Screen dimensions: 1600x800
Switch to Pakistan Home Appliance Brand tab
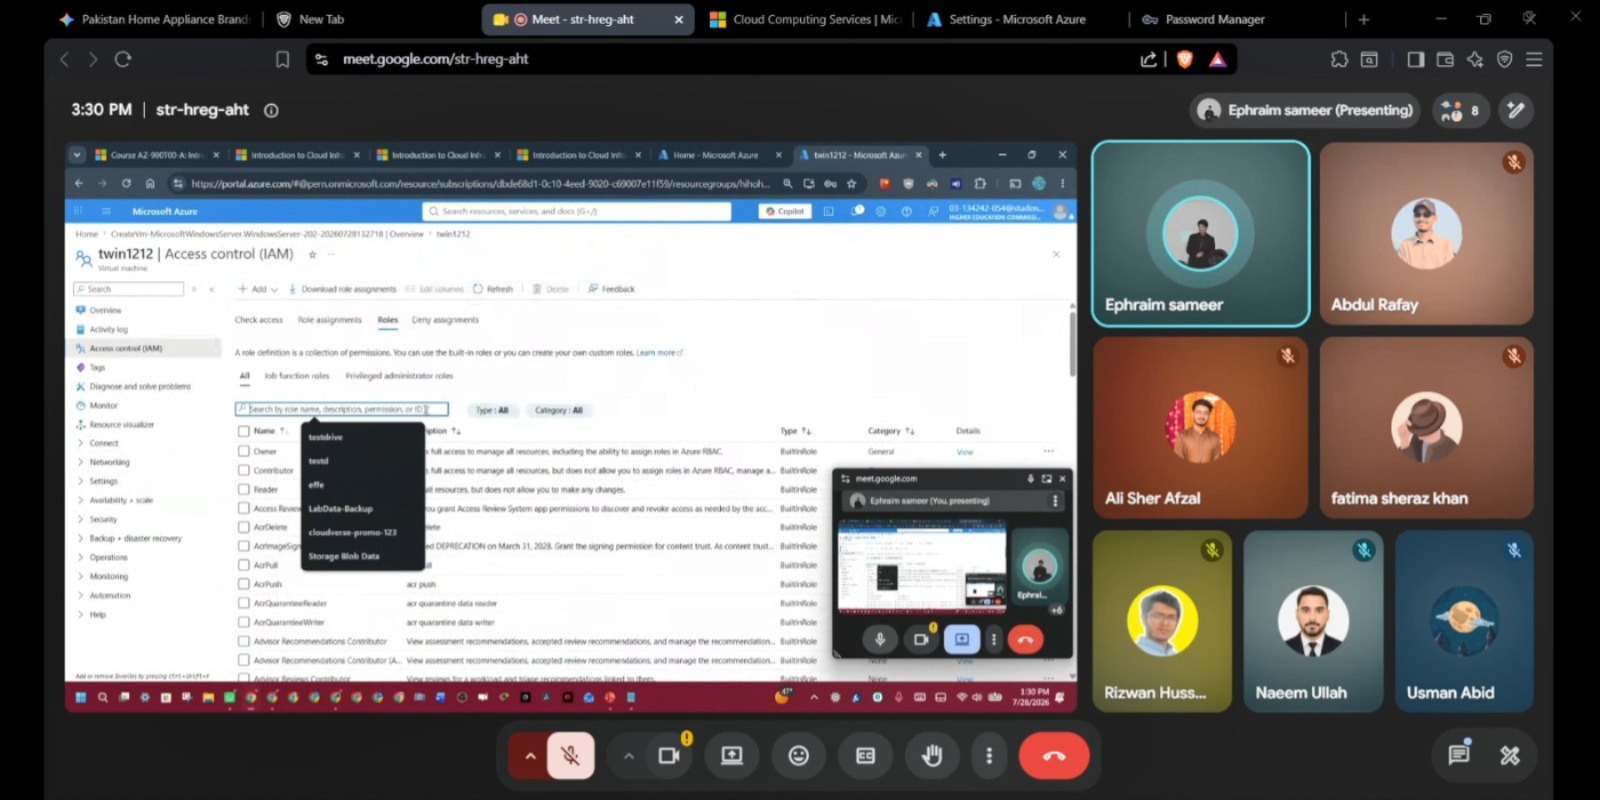154,19
